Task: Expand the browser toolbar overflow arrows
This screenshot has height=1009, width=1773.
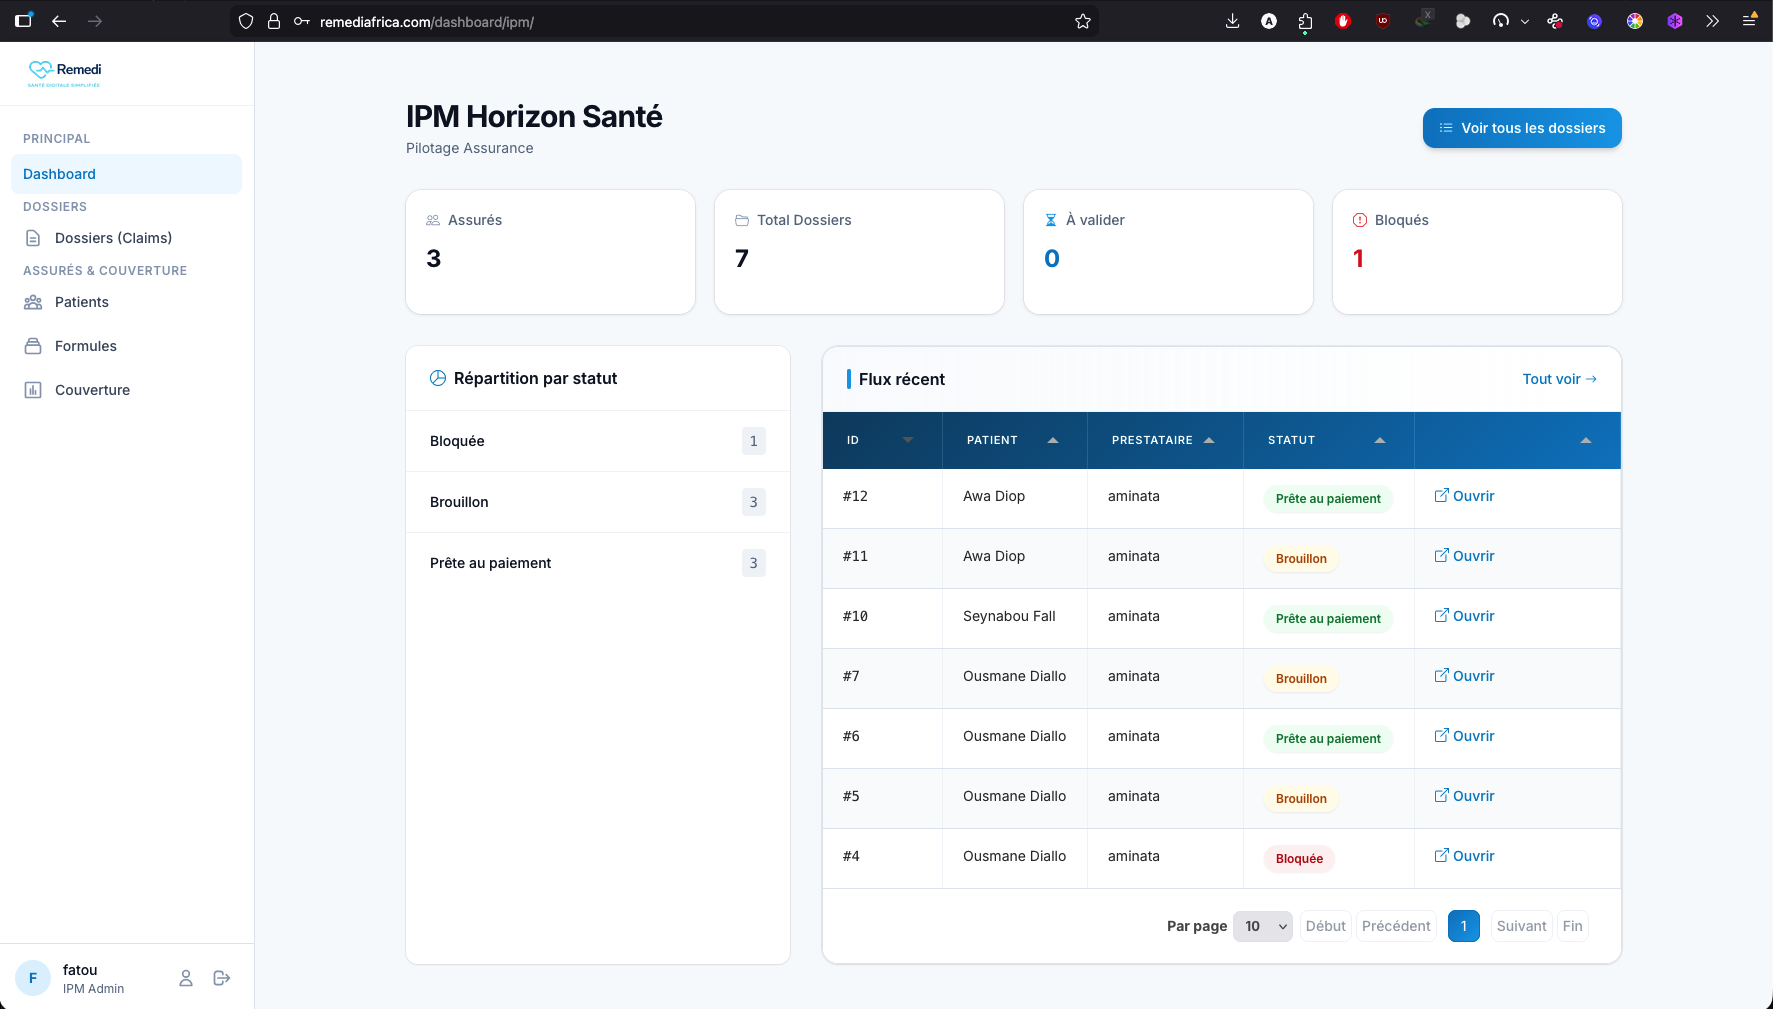Action: point(1713,20)
